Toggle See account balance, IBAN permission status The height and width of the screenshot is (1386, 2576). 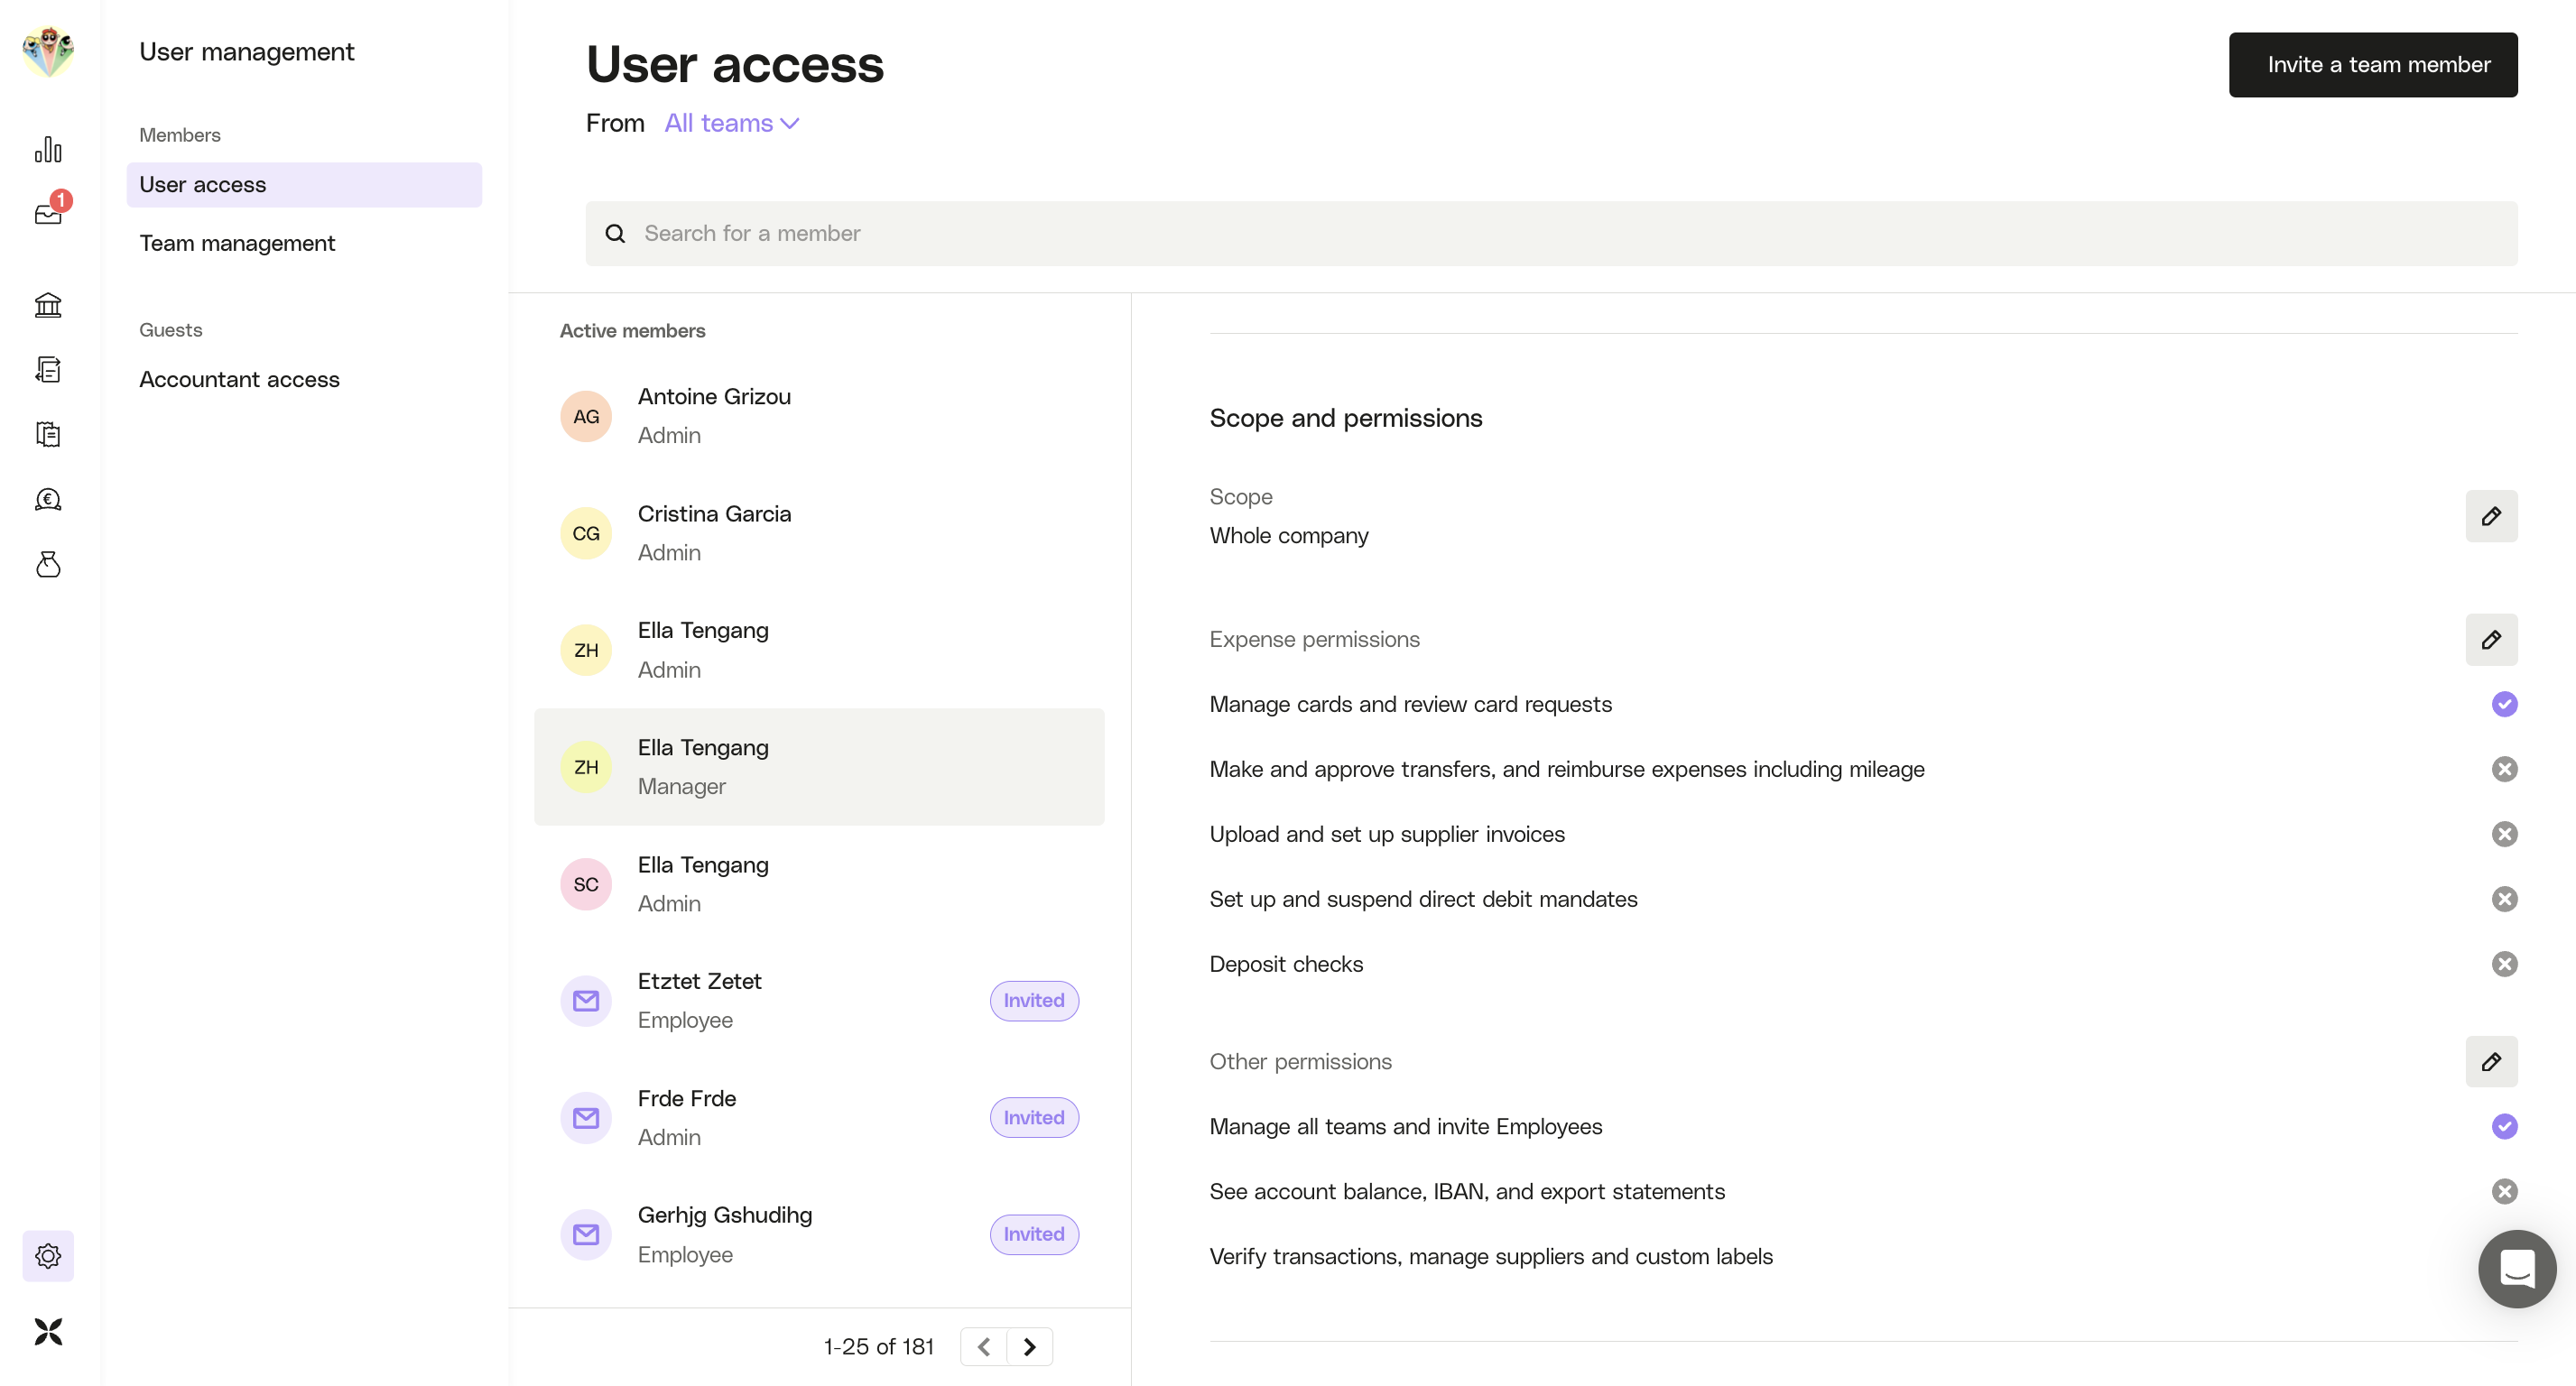coord(2504,1192)
